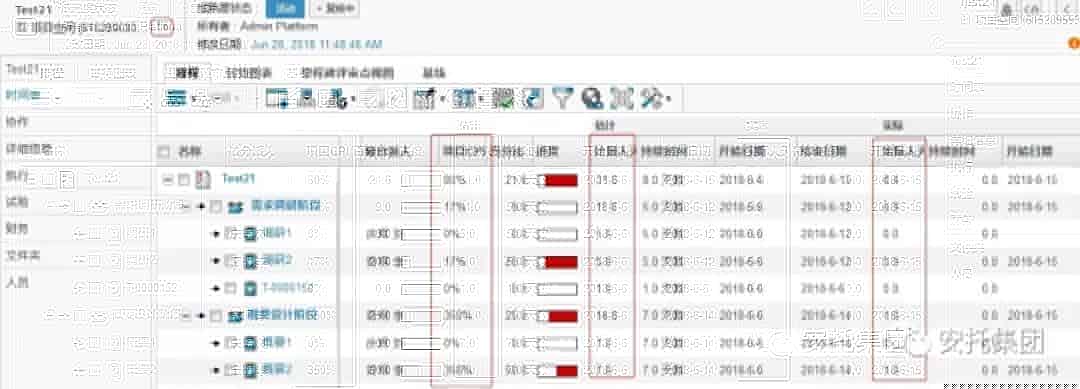Open 人员 in the left sidebar
The image size is (1080, 389).
coord(17,282)
